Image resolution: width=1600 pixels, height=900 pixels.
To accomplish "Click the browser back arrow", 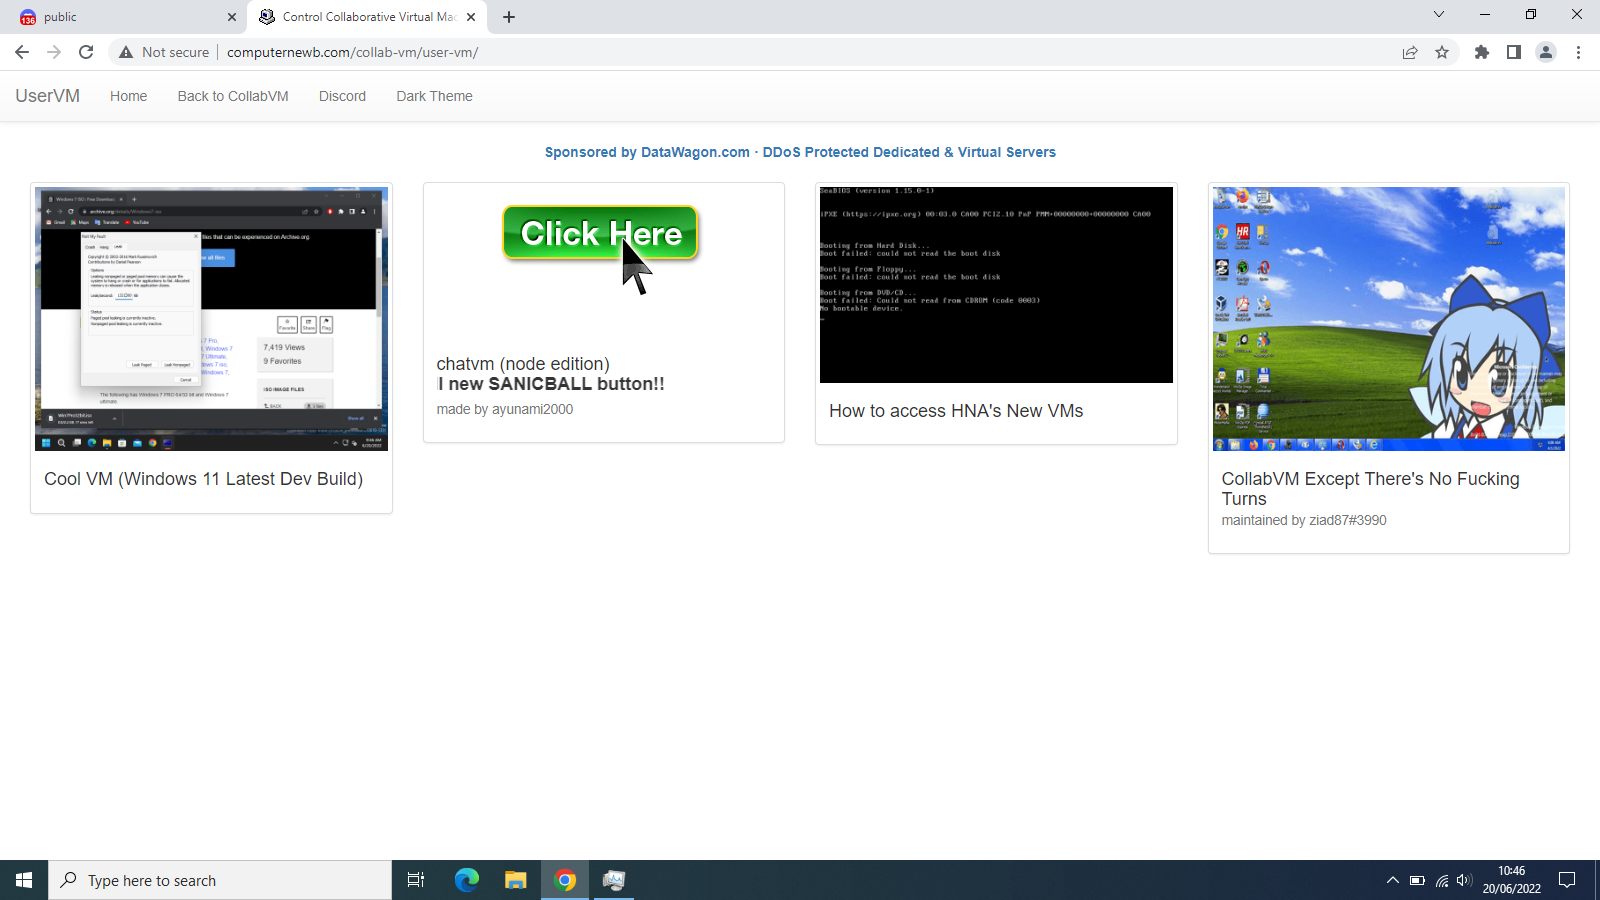I will click(x=22, y=52).
